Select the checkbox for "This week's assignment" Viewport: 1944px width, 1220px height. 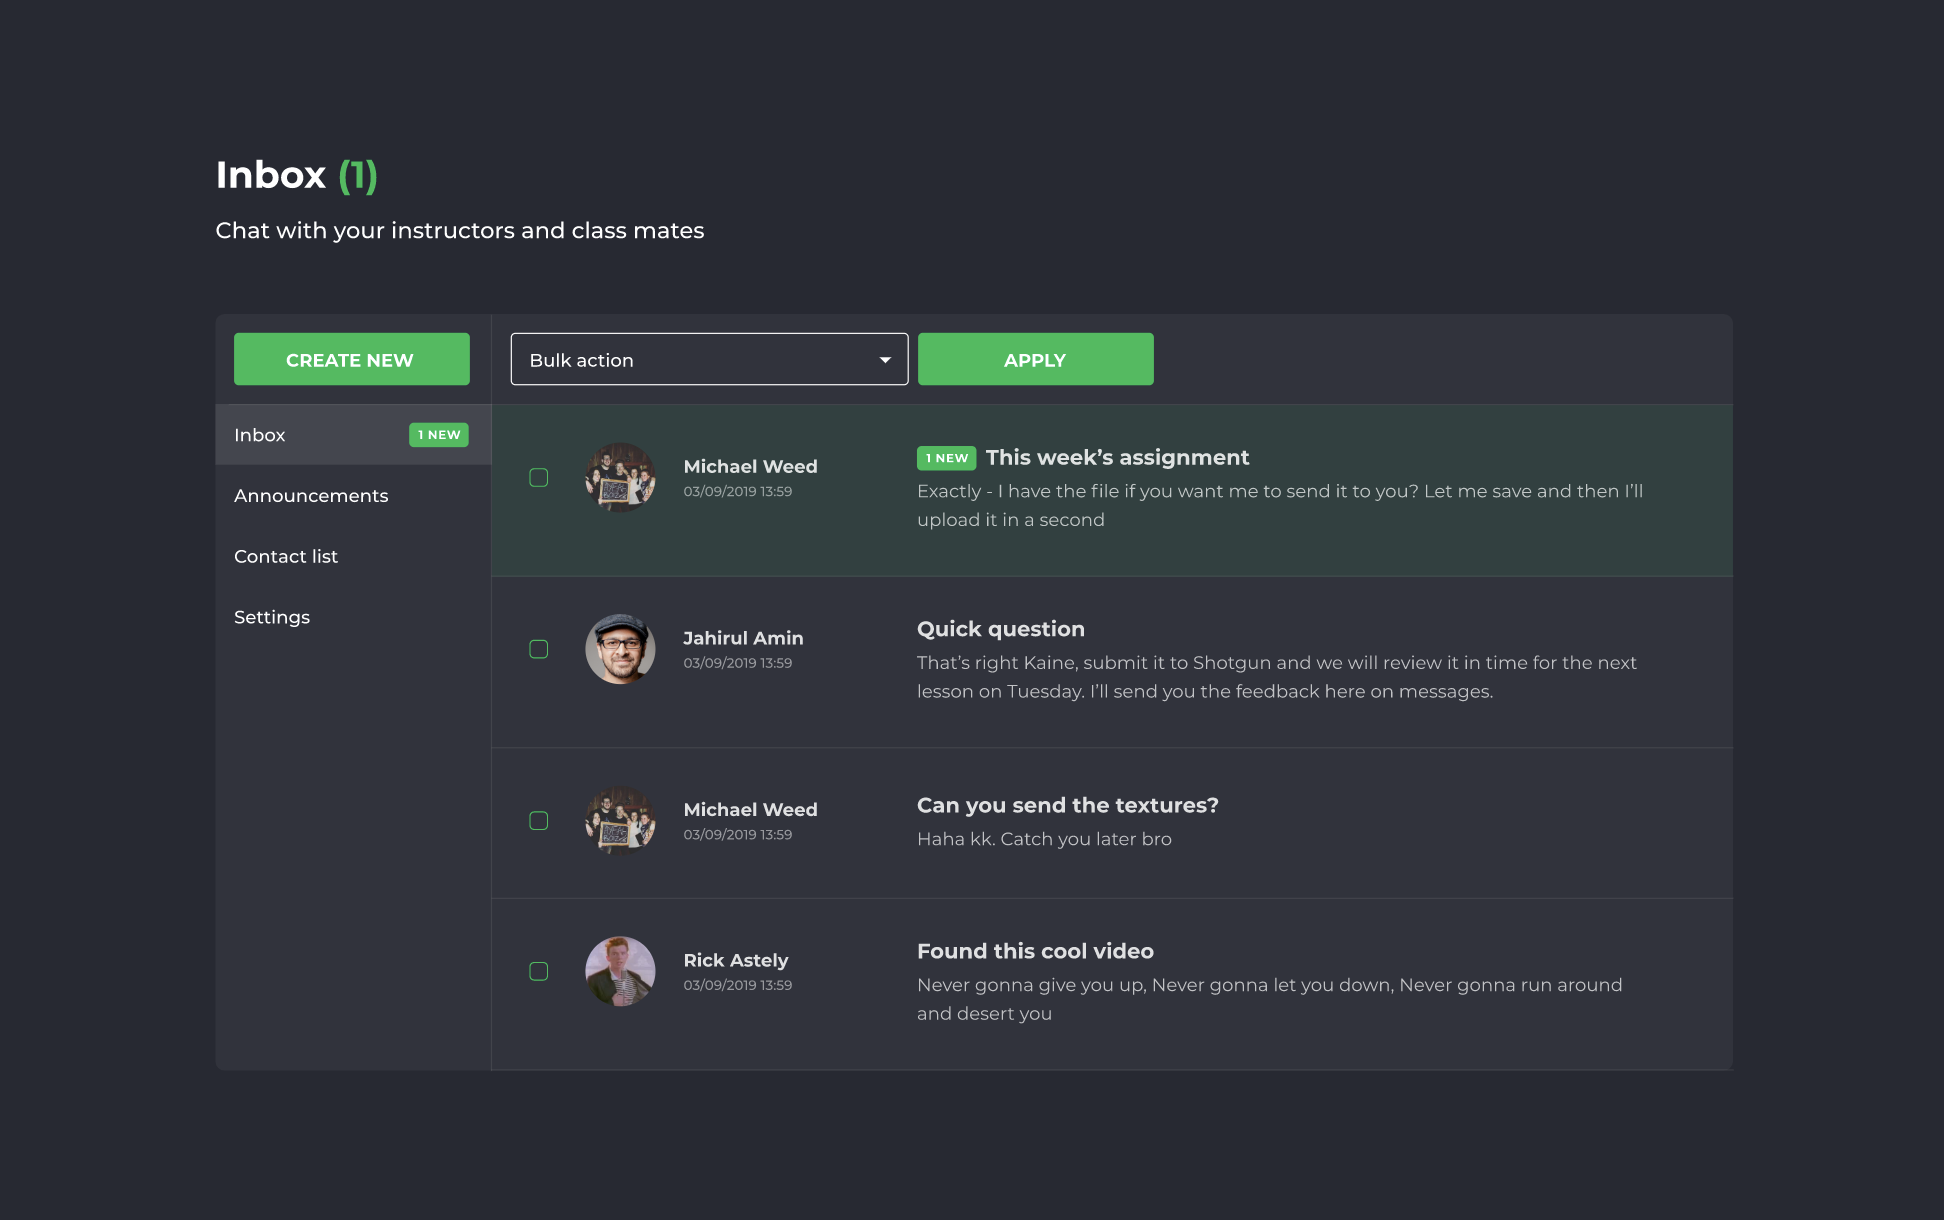(x=539, y=478)
